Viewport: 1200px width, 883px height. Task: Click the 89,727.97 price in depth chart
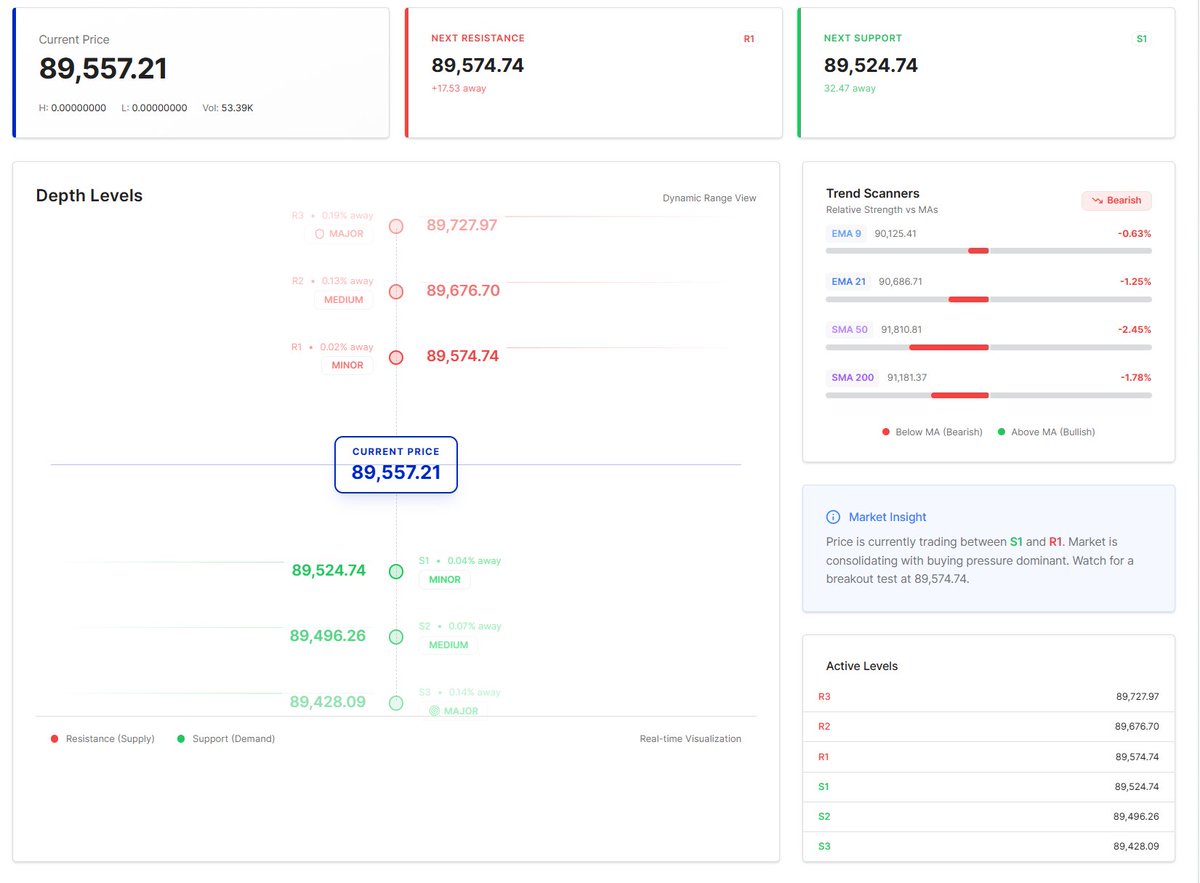462,225
